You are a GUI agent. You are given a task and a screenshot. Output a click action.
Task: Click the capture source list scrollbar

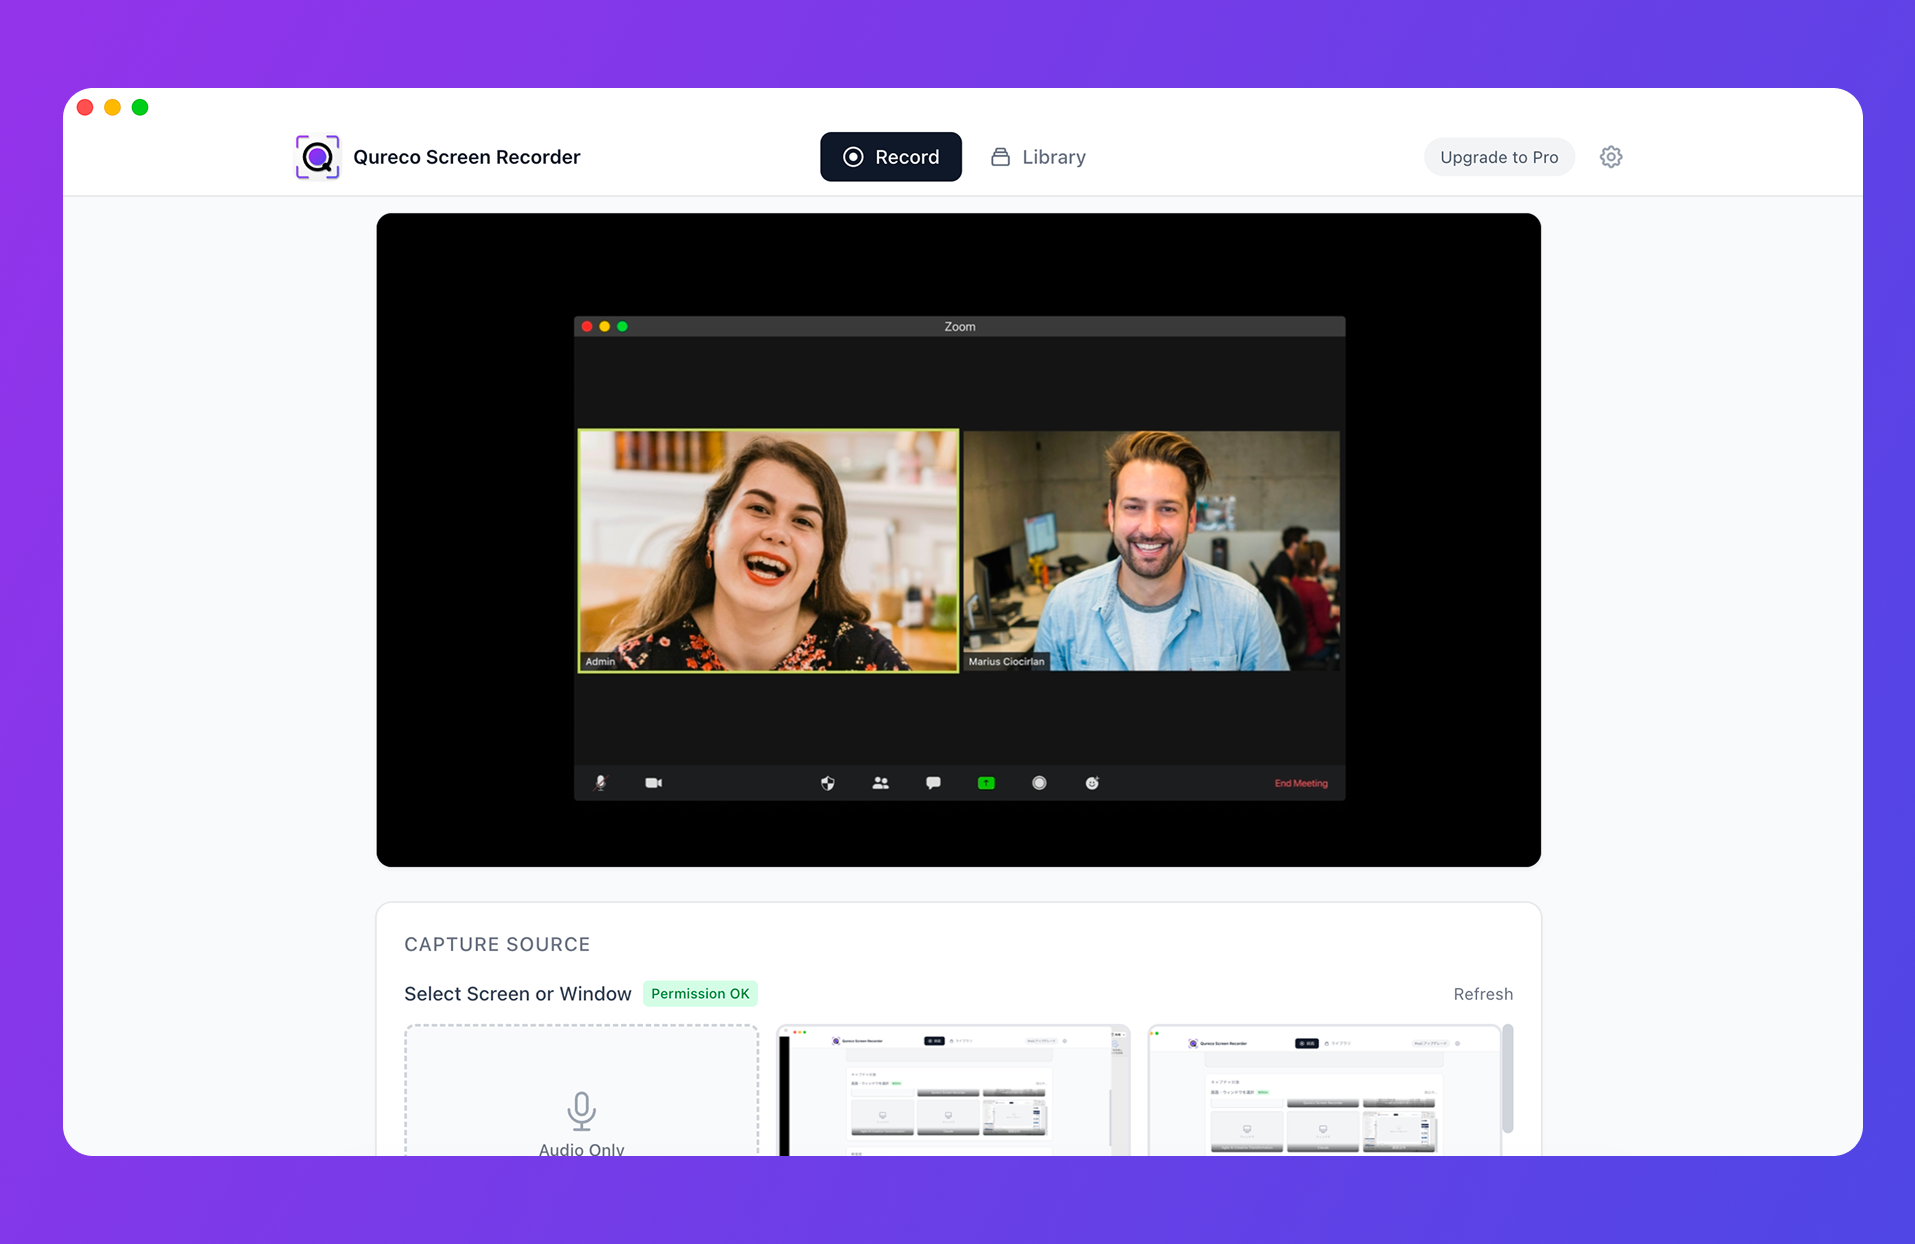coord(1507,1078)
